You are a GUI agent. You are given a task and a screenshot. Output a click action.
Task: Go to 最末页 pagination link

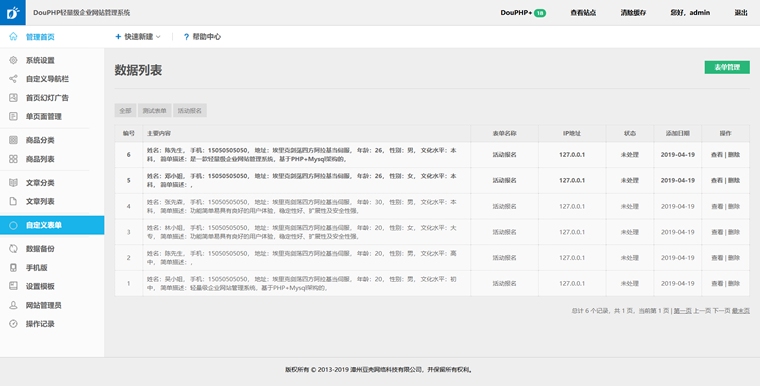coord(741,311)
